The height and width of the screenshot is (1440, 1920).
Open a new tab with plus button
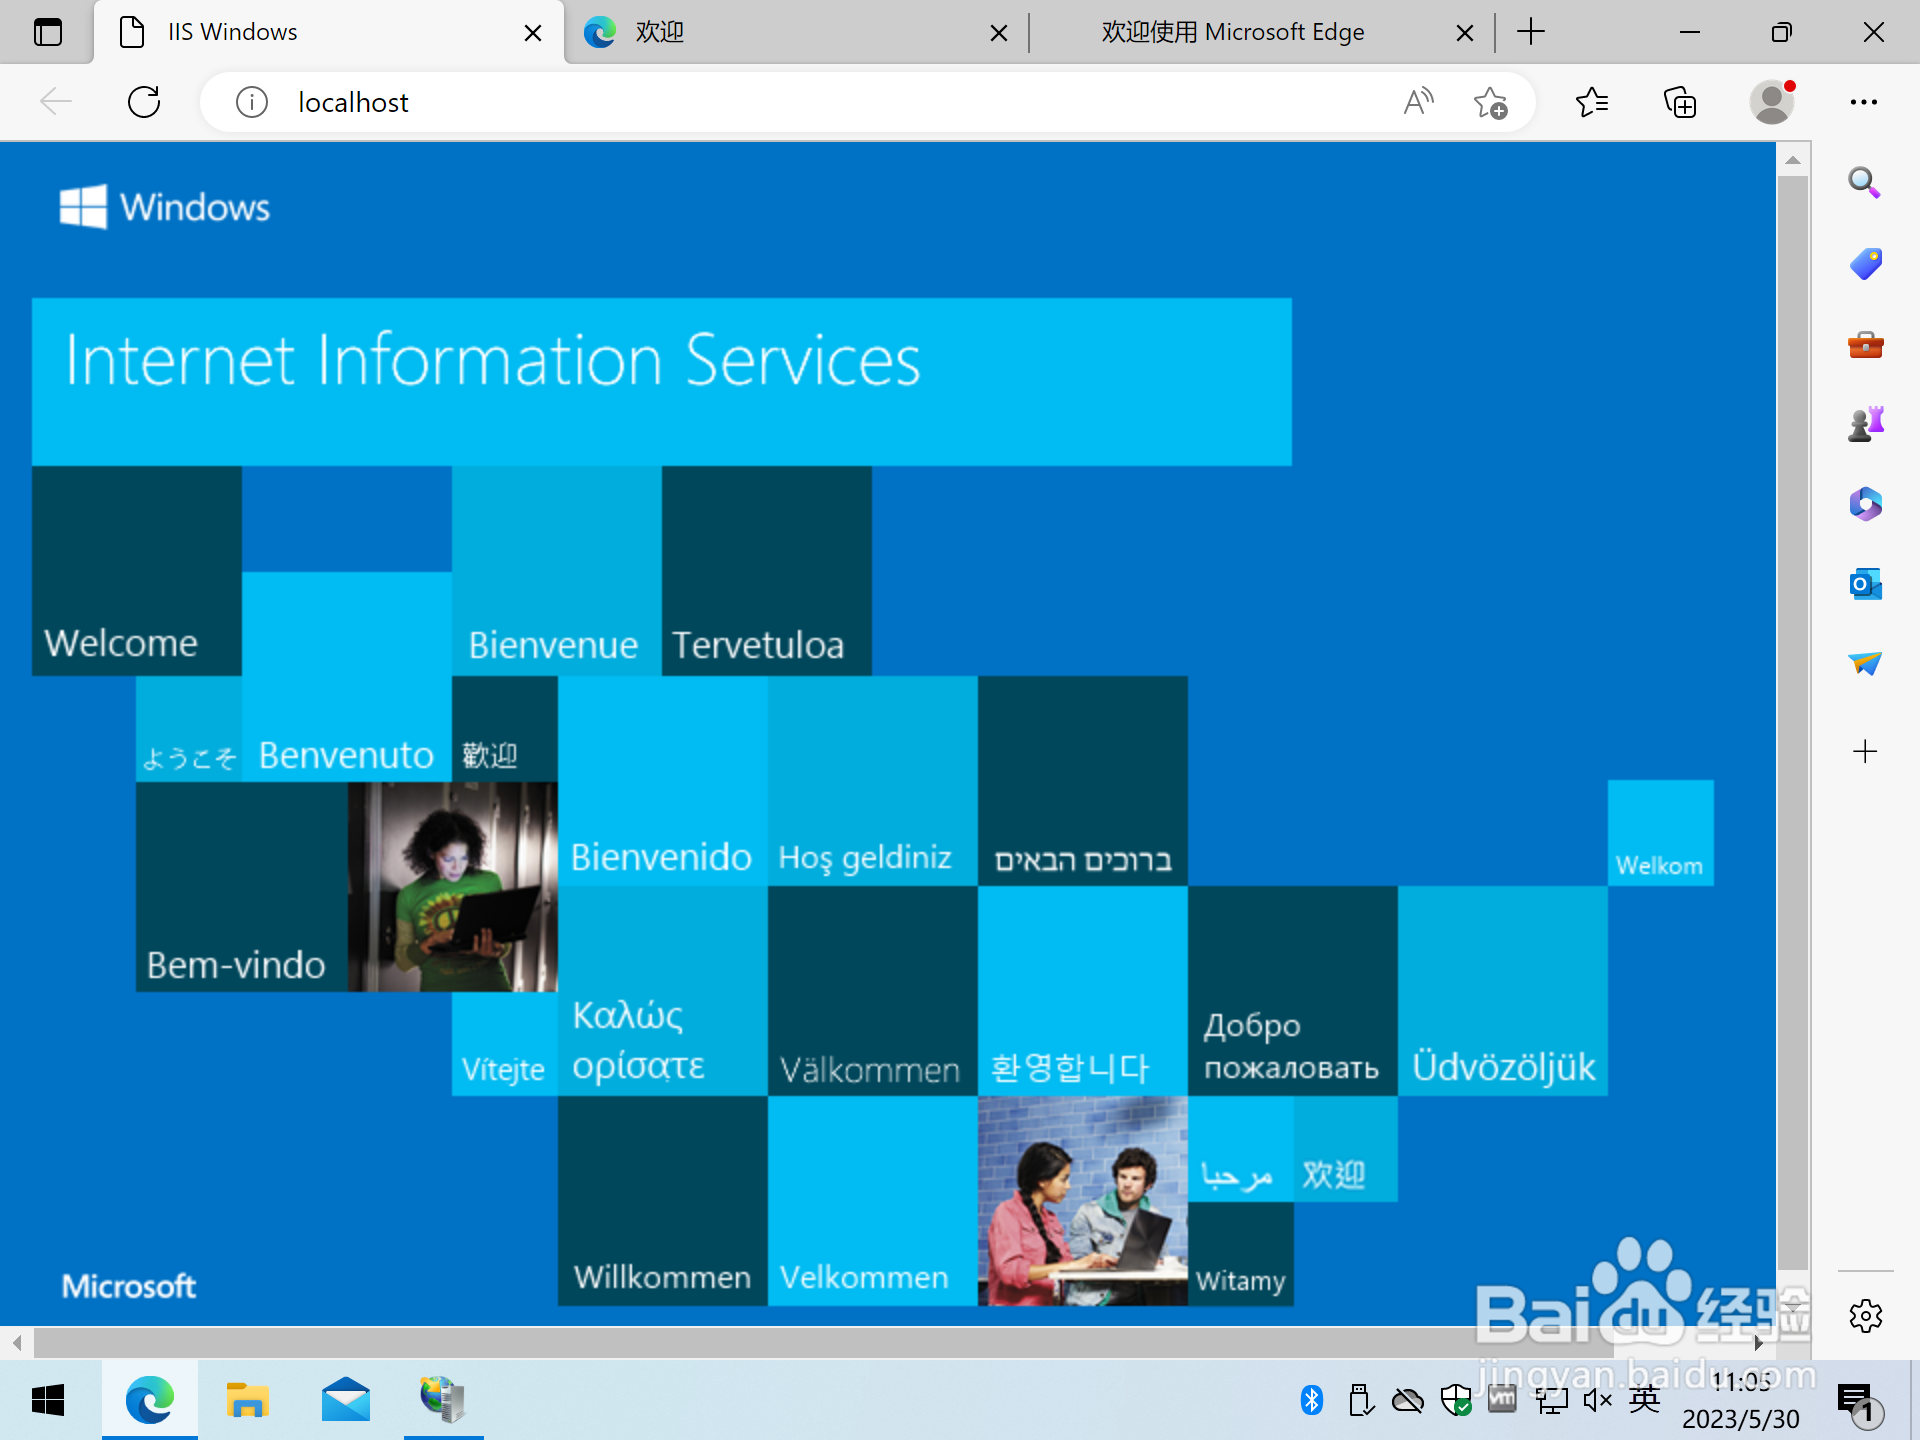pyautogui.click(x=1530, y=32)
